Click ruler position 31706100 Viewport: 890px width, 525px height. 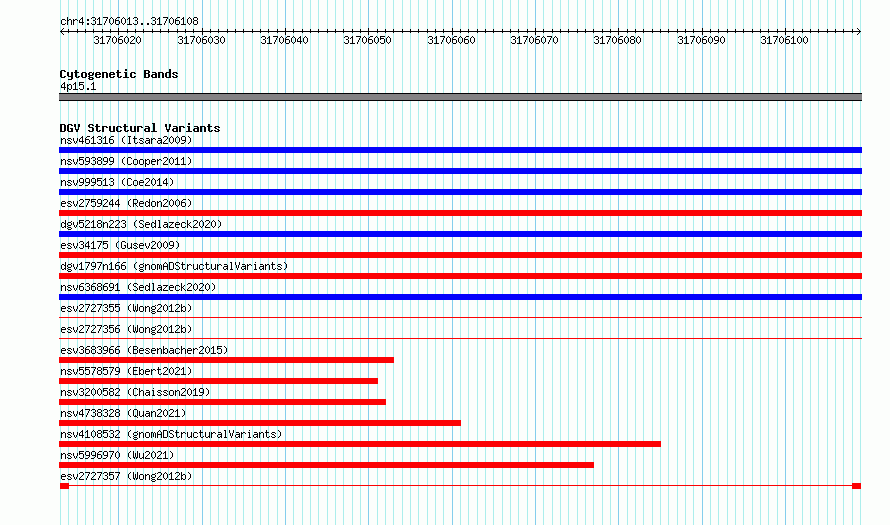[784, 40]
